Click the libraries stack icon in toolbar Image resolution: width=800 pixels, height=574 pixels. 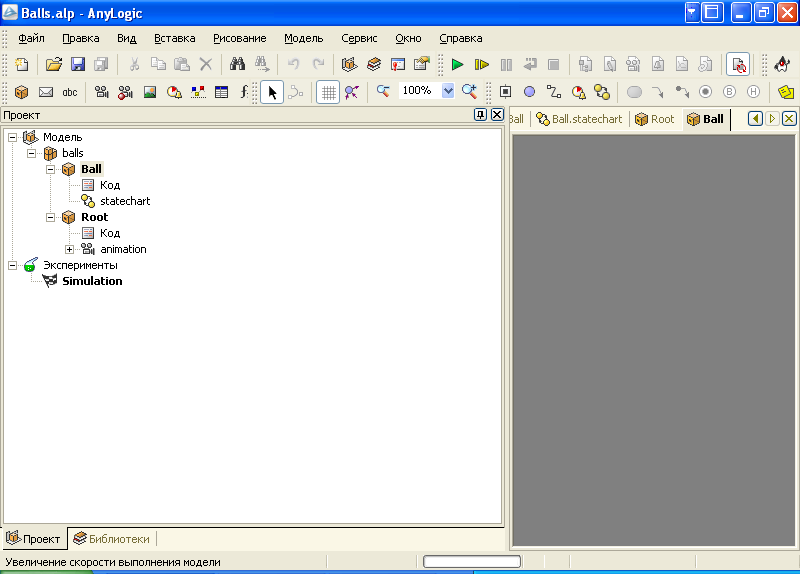(x=373, y=64)
